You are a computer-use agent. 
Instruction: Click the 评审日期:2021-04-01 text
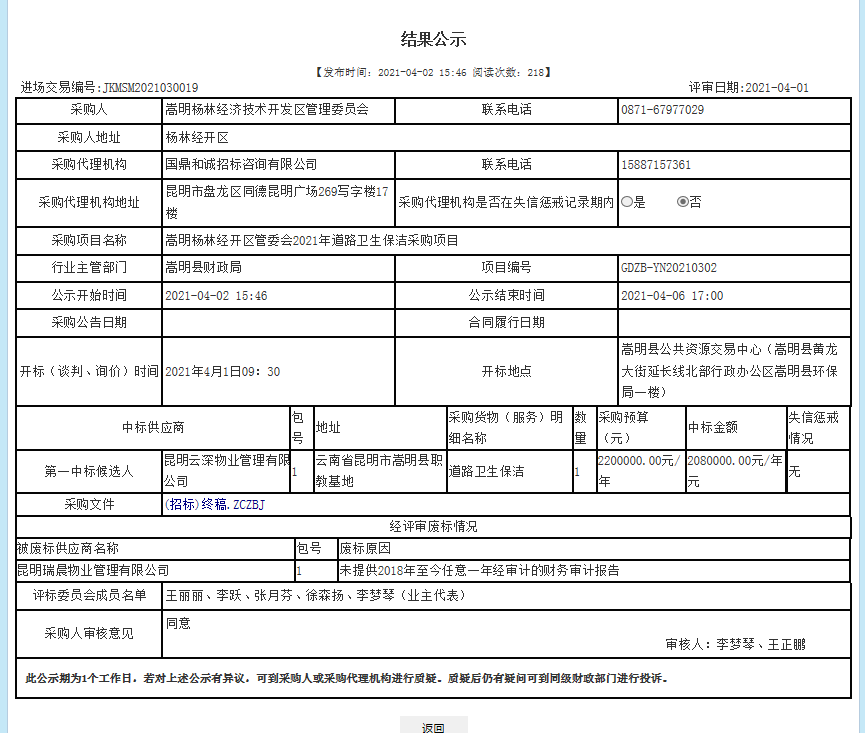tap(749, 88)
